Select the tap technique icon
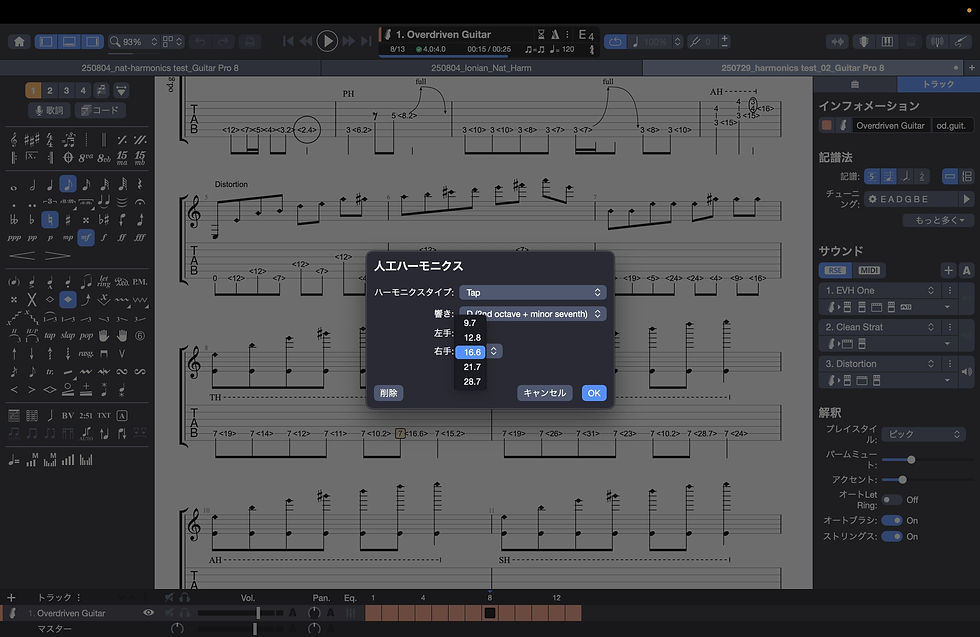Screen dimensions: 980x637 click(50, 336)
